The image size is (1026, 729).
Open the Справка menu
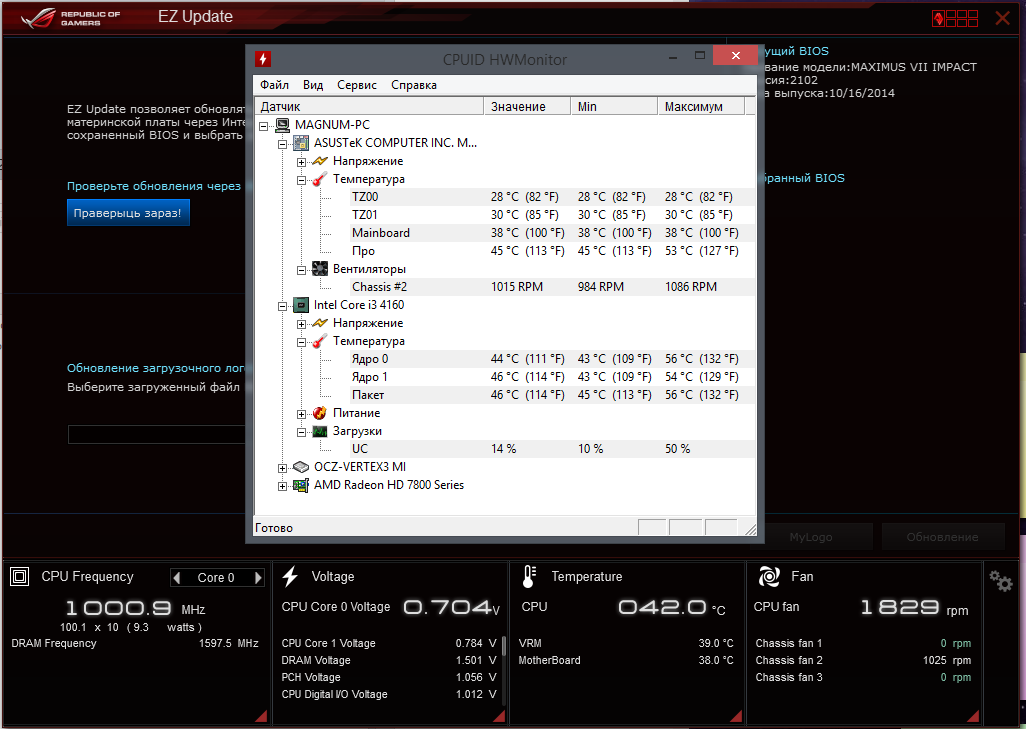tap(414, 85)
